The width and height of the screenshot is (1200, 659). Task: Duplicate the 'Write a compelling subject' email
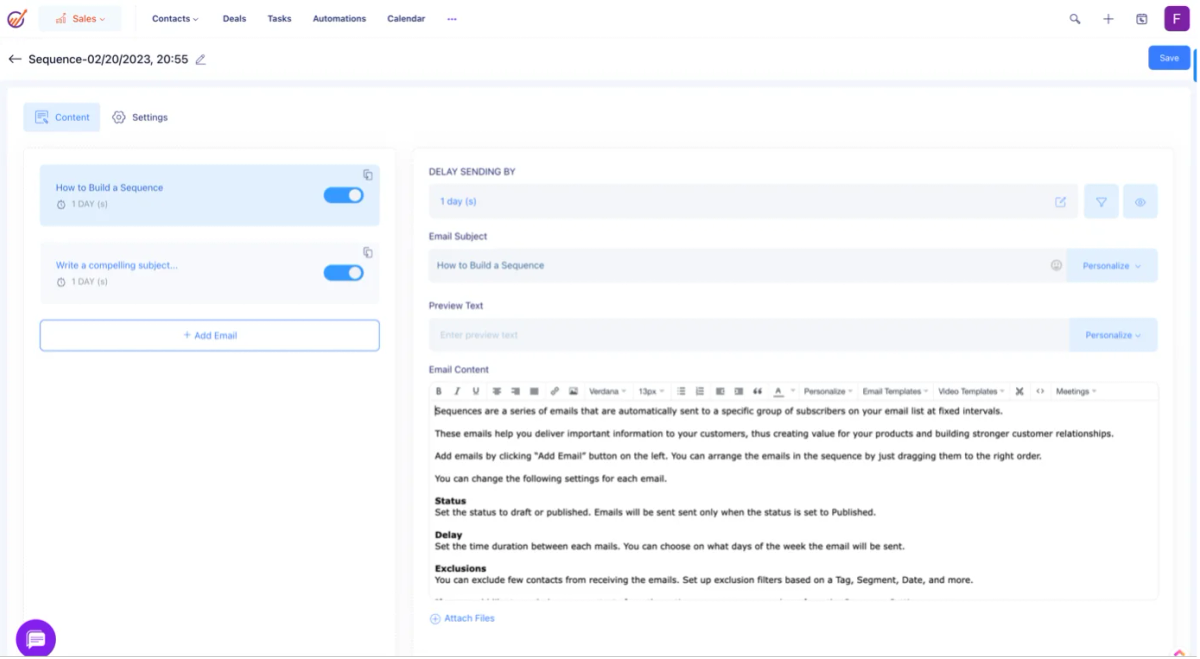click(x=368, y=253)
